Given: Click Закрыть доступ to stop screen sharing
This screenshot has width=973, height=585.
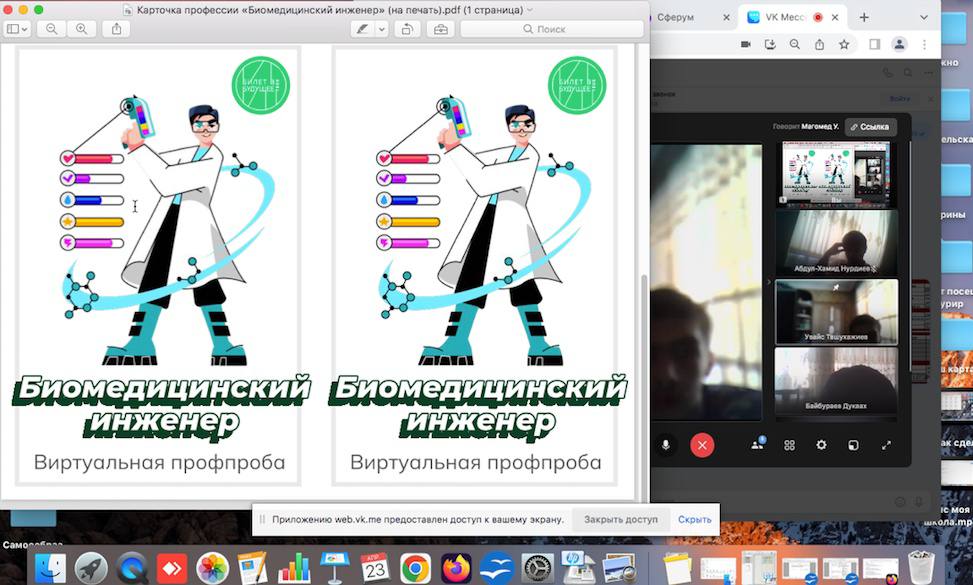Looking at the screenshot, I should click(621, 519).
